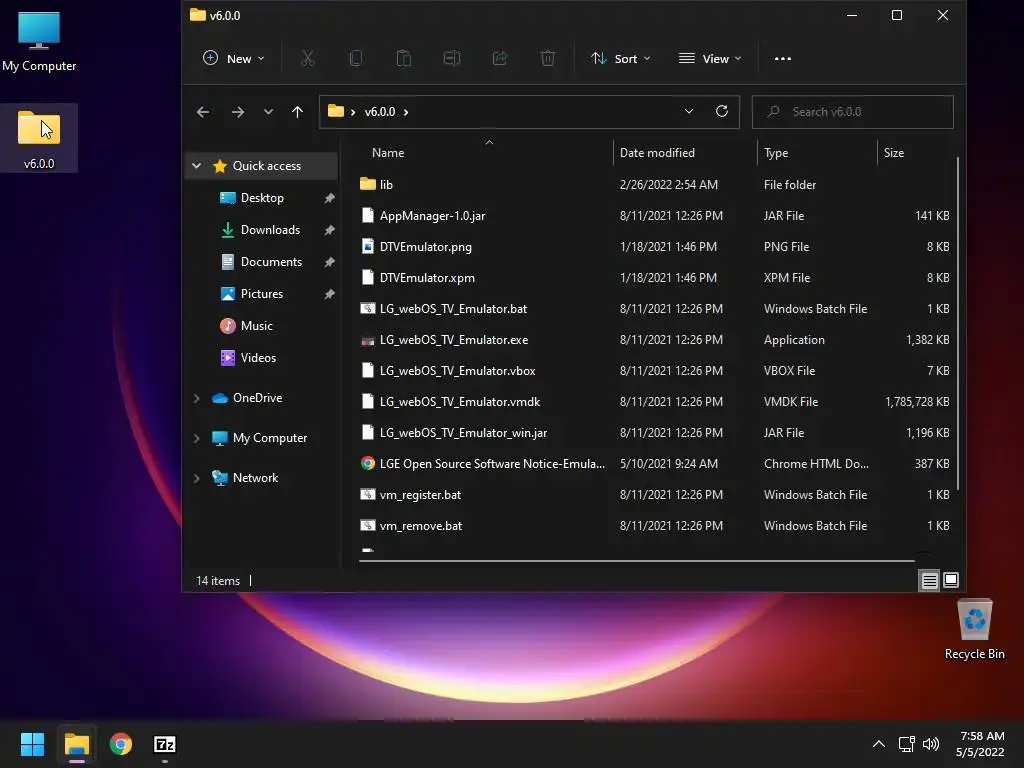The width and height of the screenshot is (1024, 768).
Task: Expand the OneDrive tree node
Action: (x=197, y=398)
